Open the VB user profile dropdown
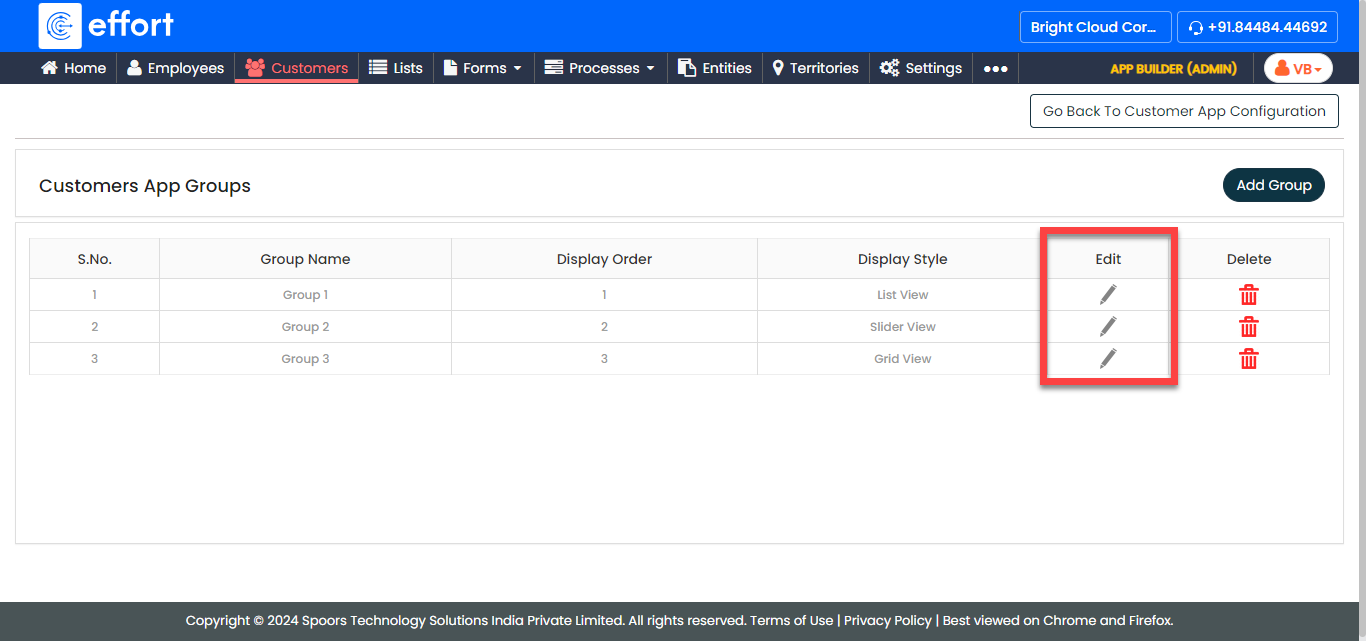The height and width of the screenshot is (641, 1366). 1298,68
